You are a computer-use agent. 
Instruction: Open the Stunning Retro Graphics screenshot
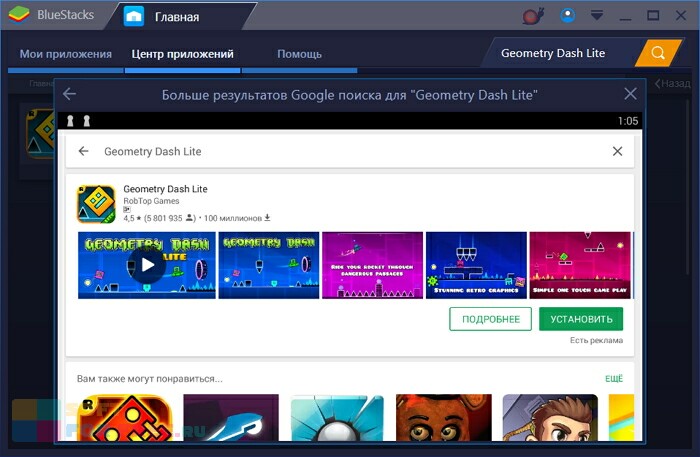(x=476, y=265)
